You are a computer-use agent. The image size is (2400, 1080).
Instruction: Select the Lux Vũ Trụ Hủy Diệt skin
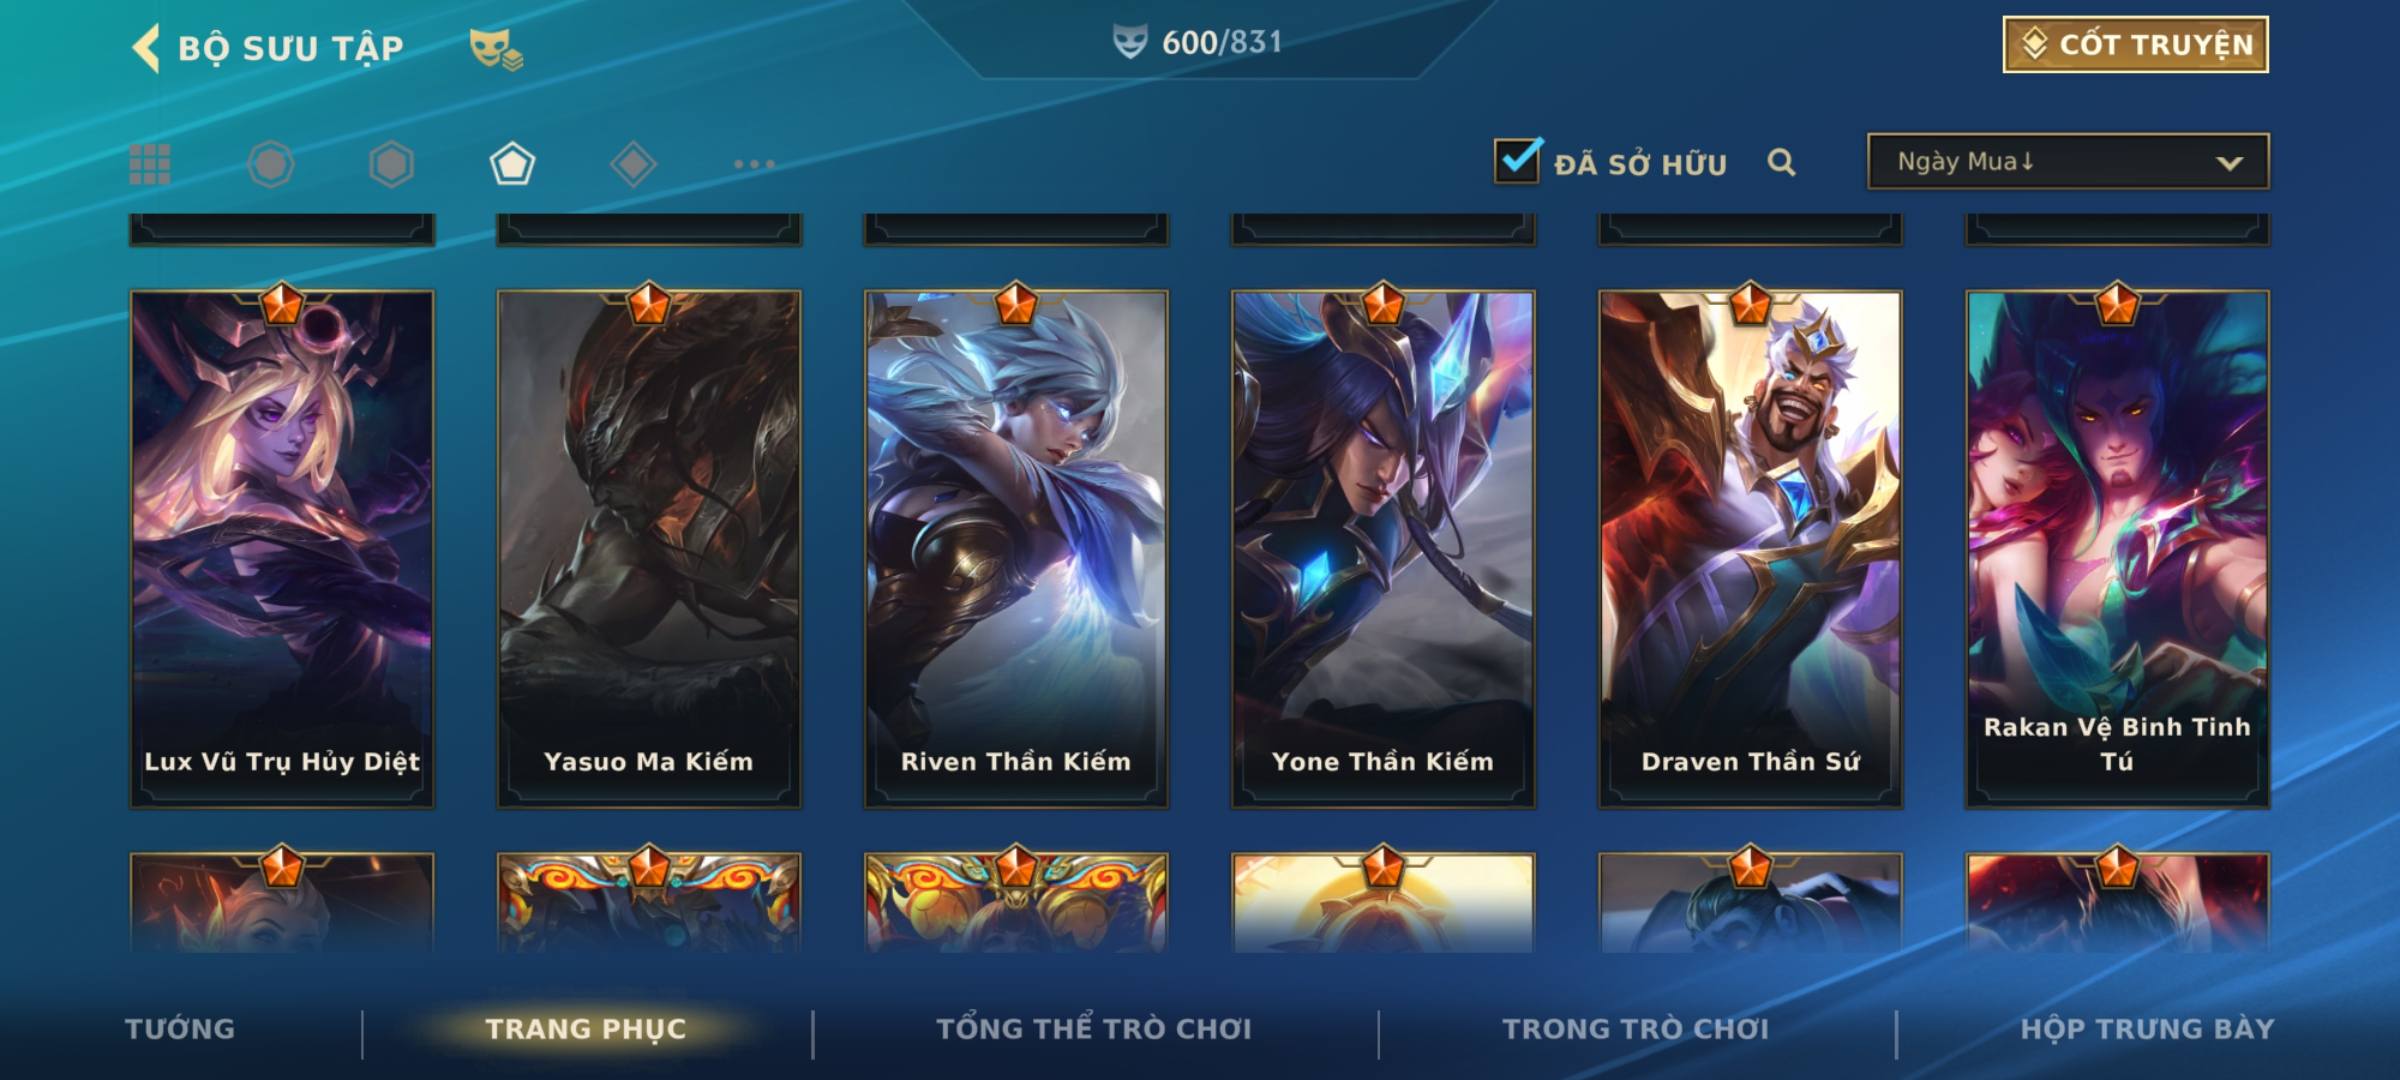coord(282,549)
